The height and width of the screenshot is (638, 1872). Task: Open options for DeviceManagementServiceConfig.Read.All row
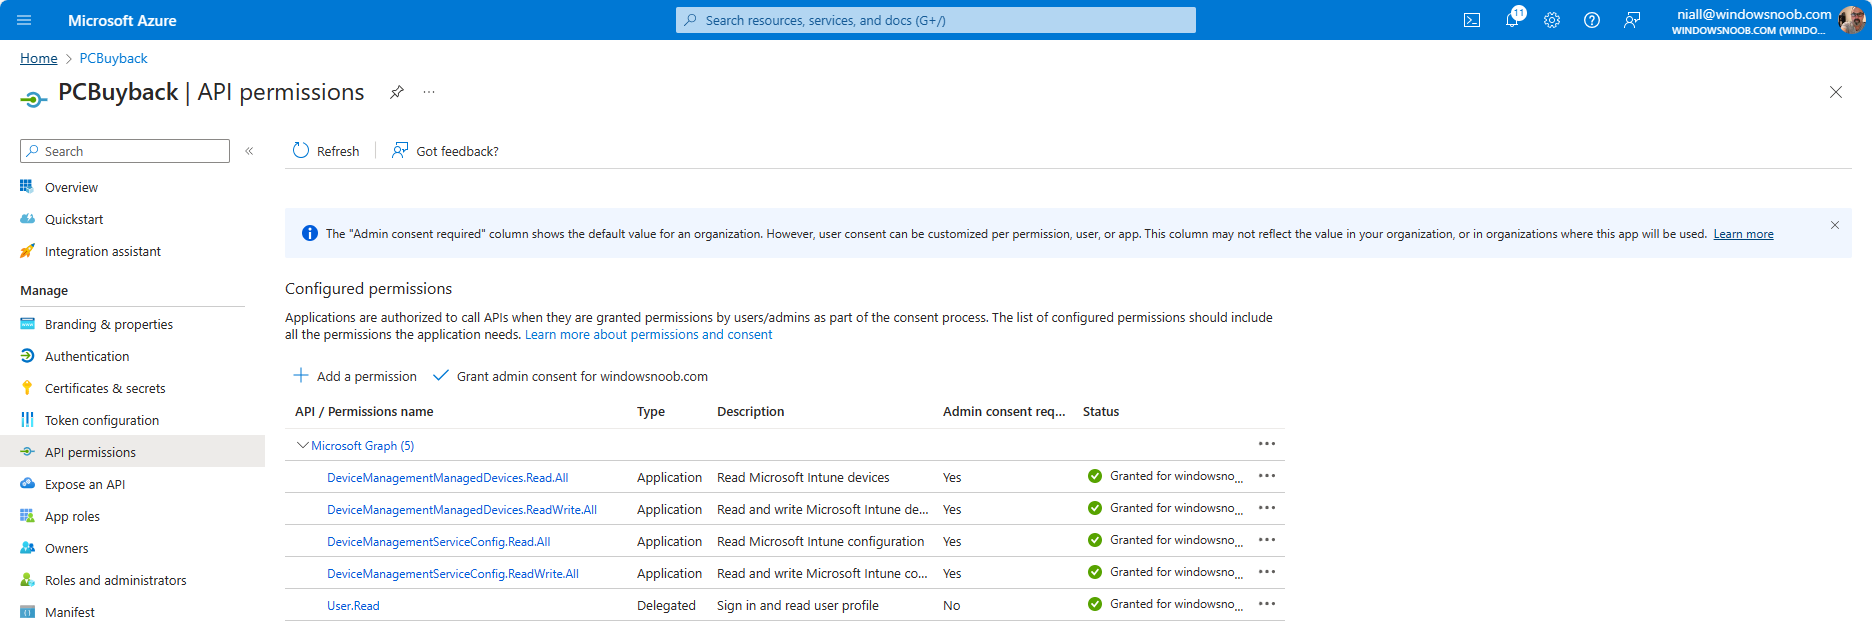1267,540
